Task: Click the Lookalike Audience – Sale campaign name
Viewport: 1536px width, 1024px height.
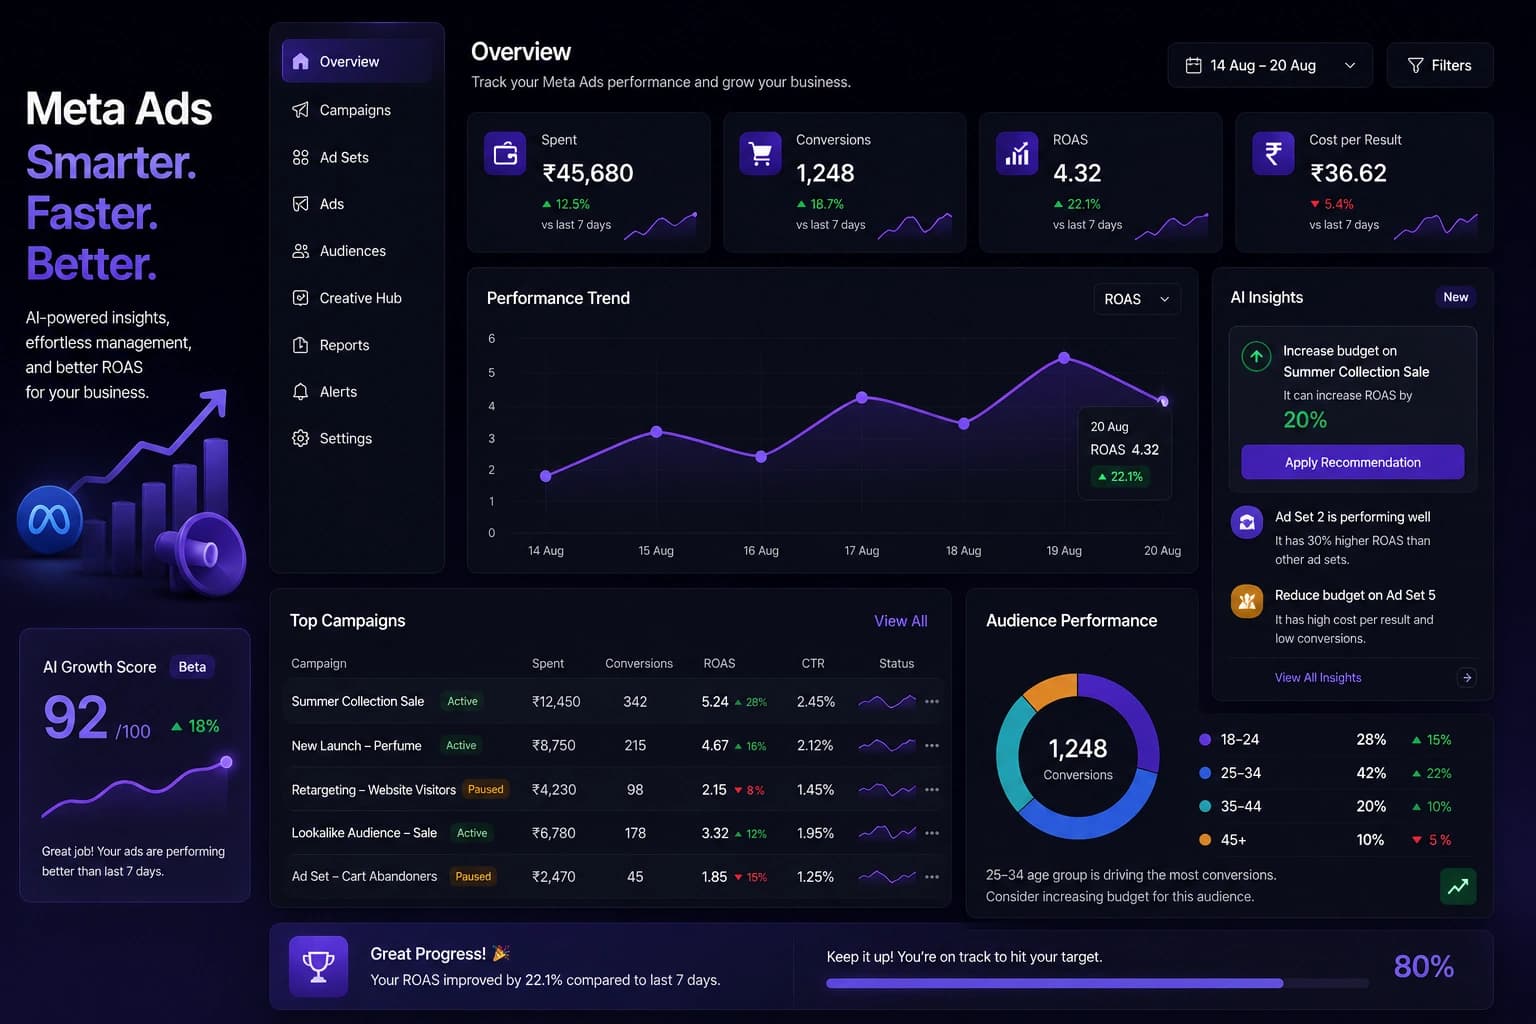Action: tap(364, 833)
